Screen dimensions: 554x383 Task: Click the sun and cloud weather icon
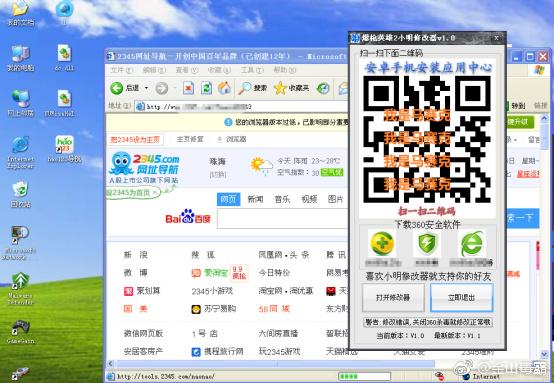coord(261,166)
